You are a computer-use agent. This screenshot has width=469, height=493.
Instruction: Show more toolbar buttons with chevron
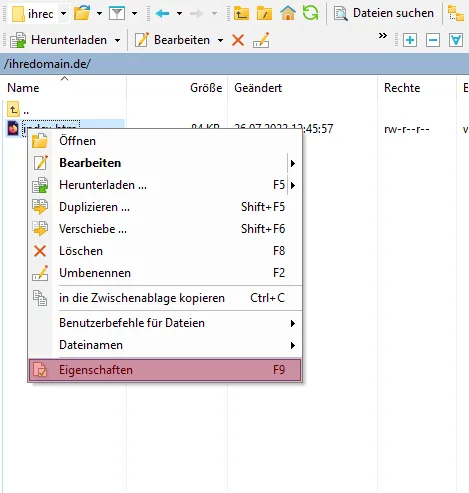(x=383, y=35)
